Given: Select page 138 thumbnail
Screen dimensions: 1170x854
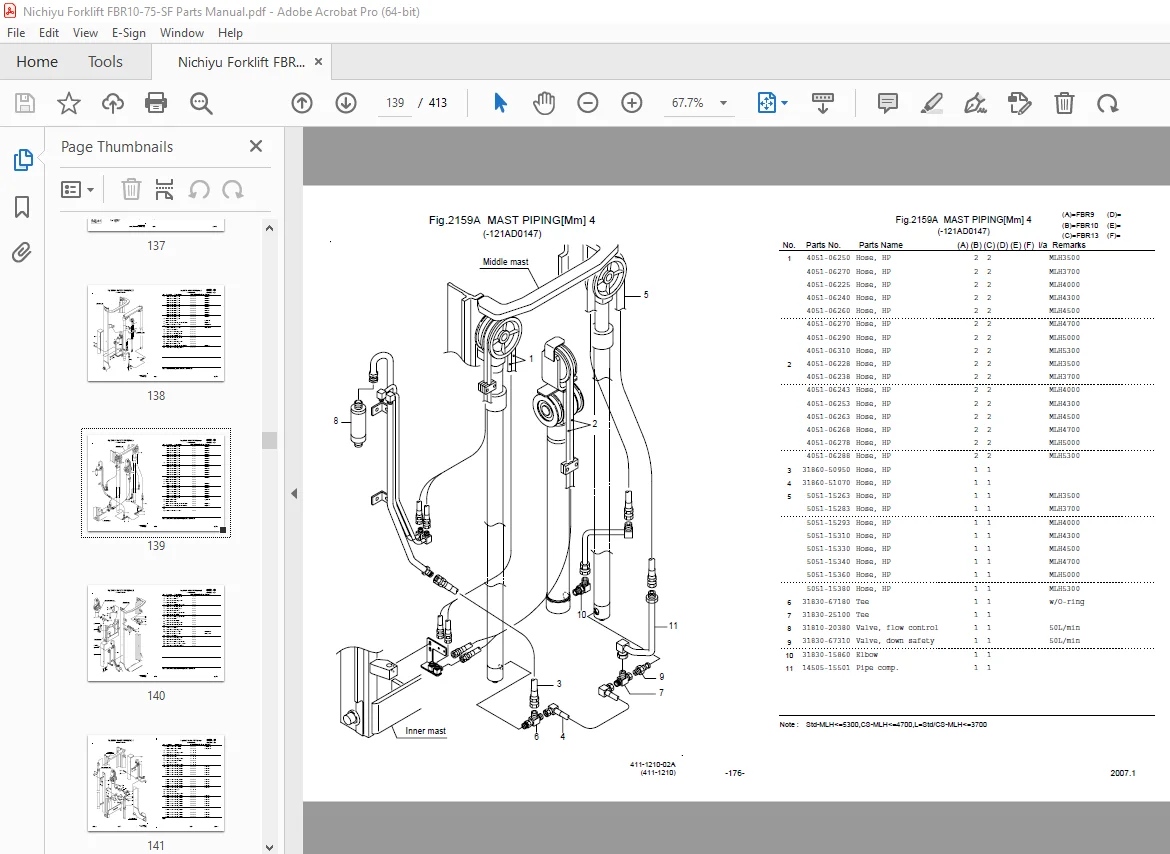Looking at the screenshot, I should coord(156,333).
